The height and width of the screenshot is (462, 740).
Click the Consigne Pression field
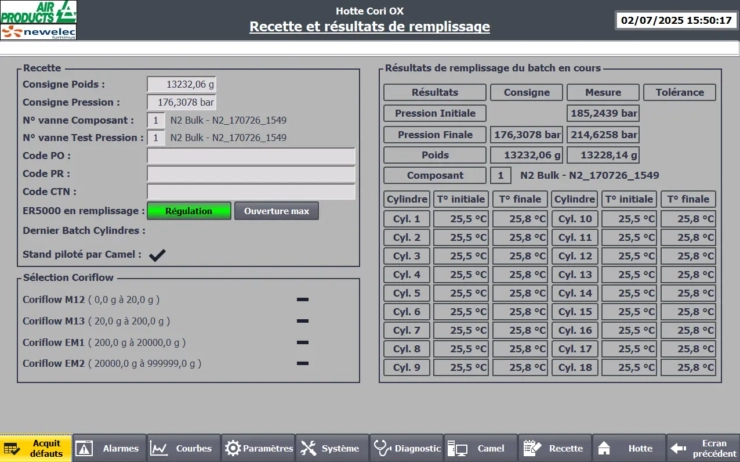pyautogui.click(x=182, y=102)
